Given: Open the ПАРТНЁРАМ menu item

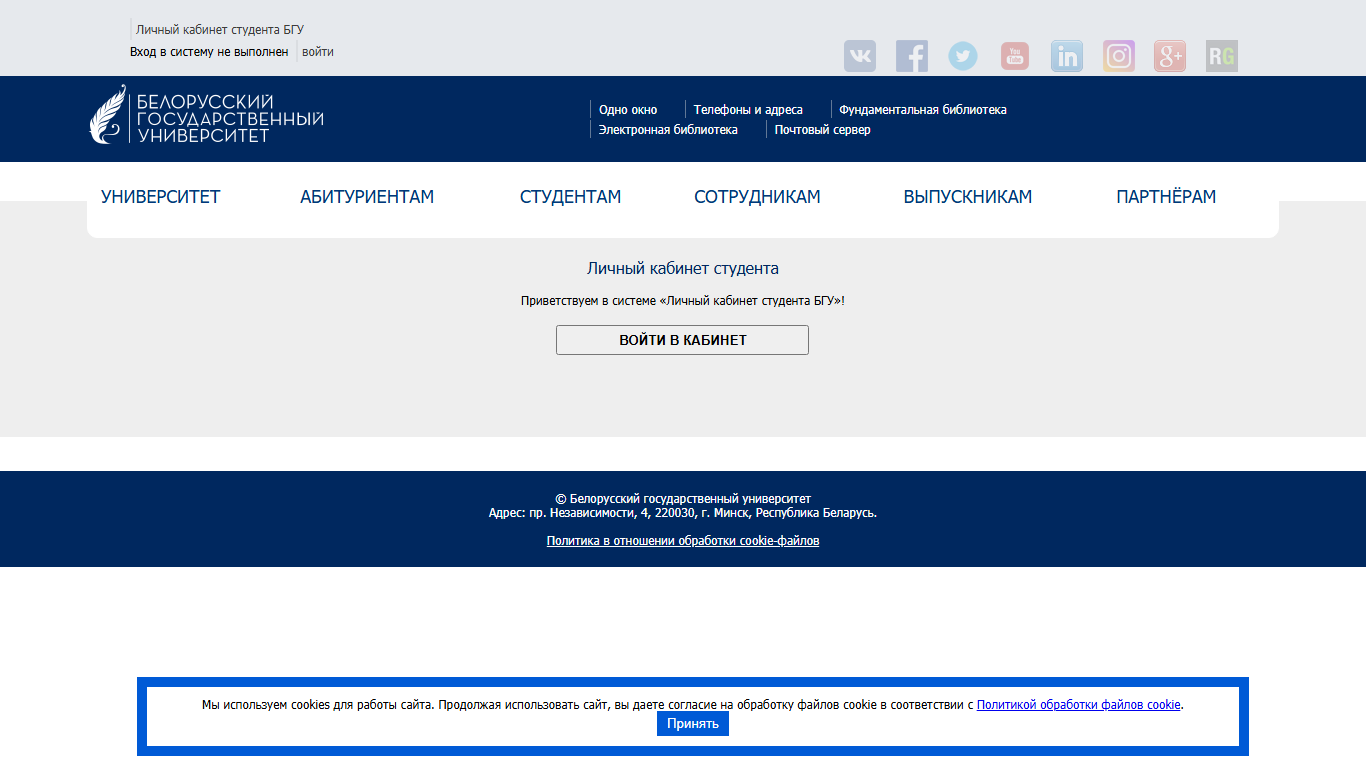Looking at the screenshot, I should point(1166,197).
